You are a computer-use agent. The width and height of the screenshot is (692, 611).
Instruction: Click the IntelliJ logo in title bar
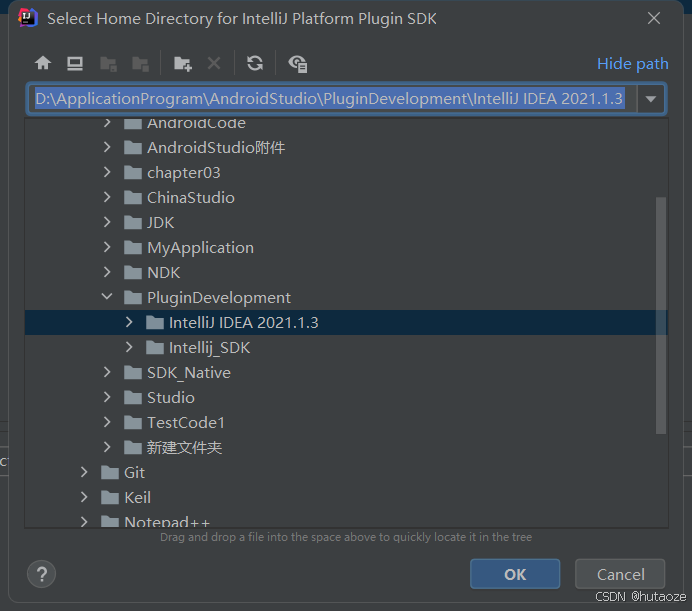tap(27, 19)
